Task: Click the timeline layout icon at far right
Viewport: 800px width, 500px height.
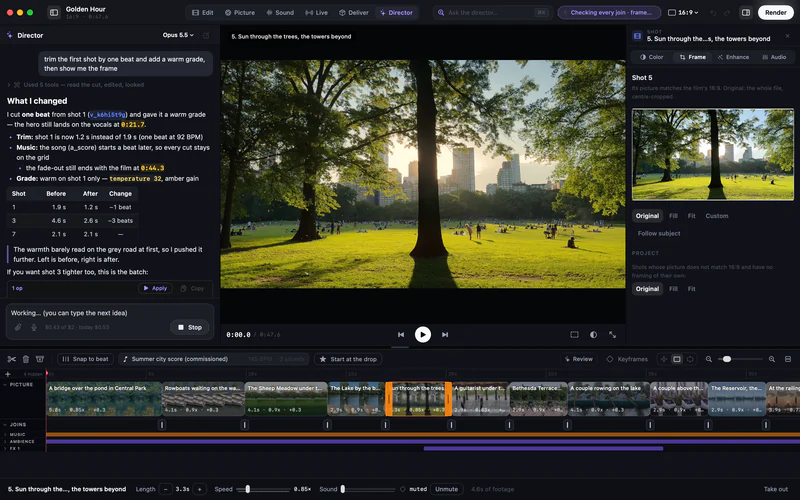Action: click(x=788, y=359)
